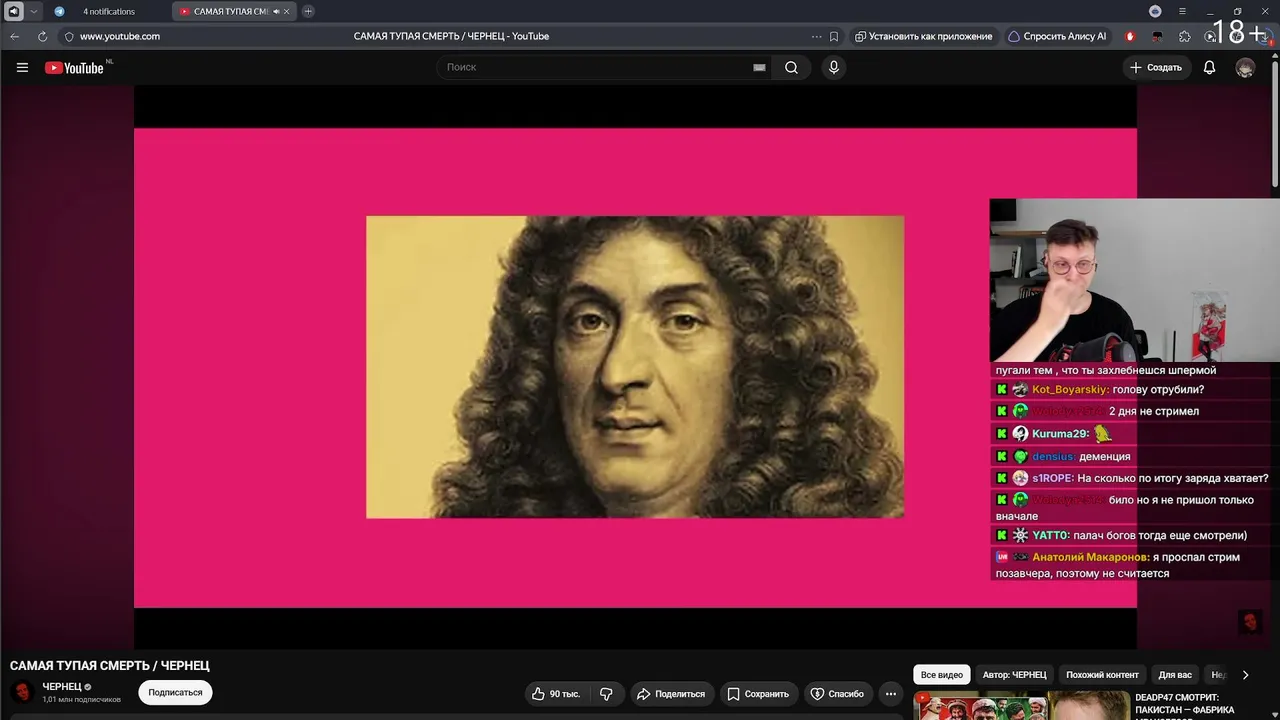Screen dimensions: 1280x720
Task: Open more actions ellipsis under video
Action: [x=890, y=694]
